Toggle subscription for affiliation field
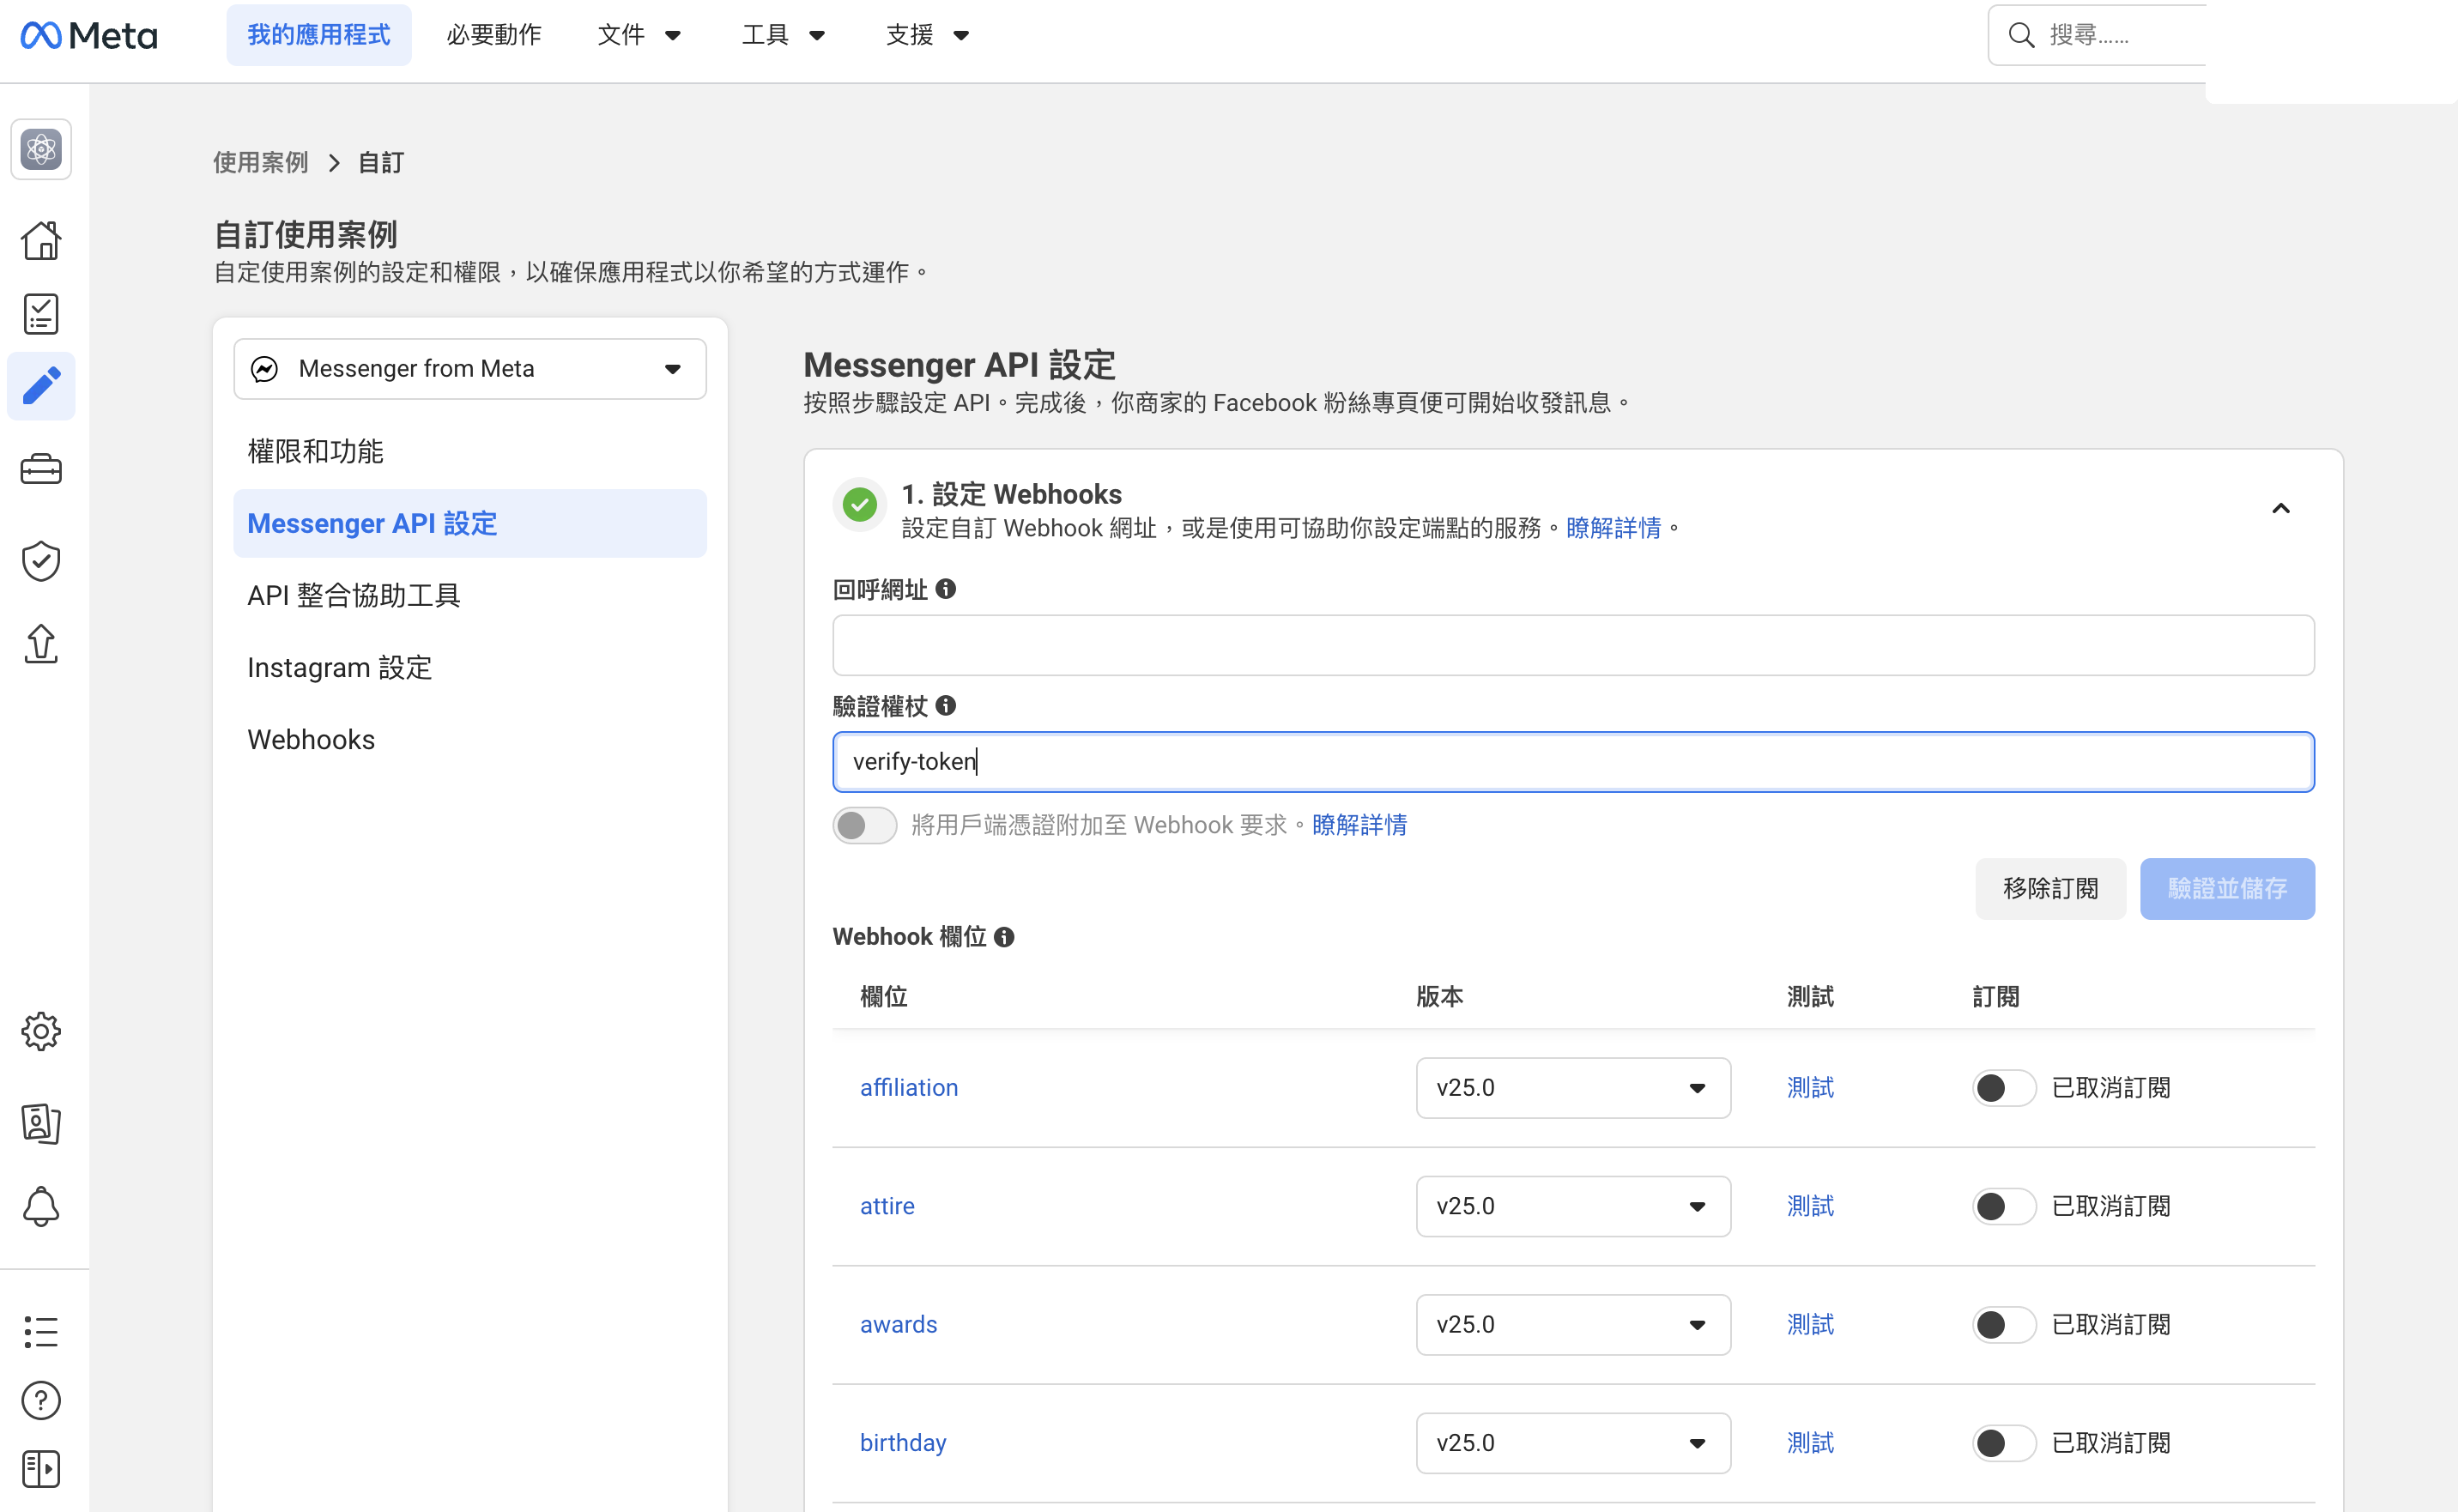Screen dimensions: 2458x1512 click(2004, 1088)
